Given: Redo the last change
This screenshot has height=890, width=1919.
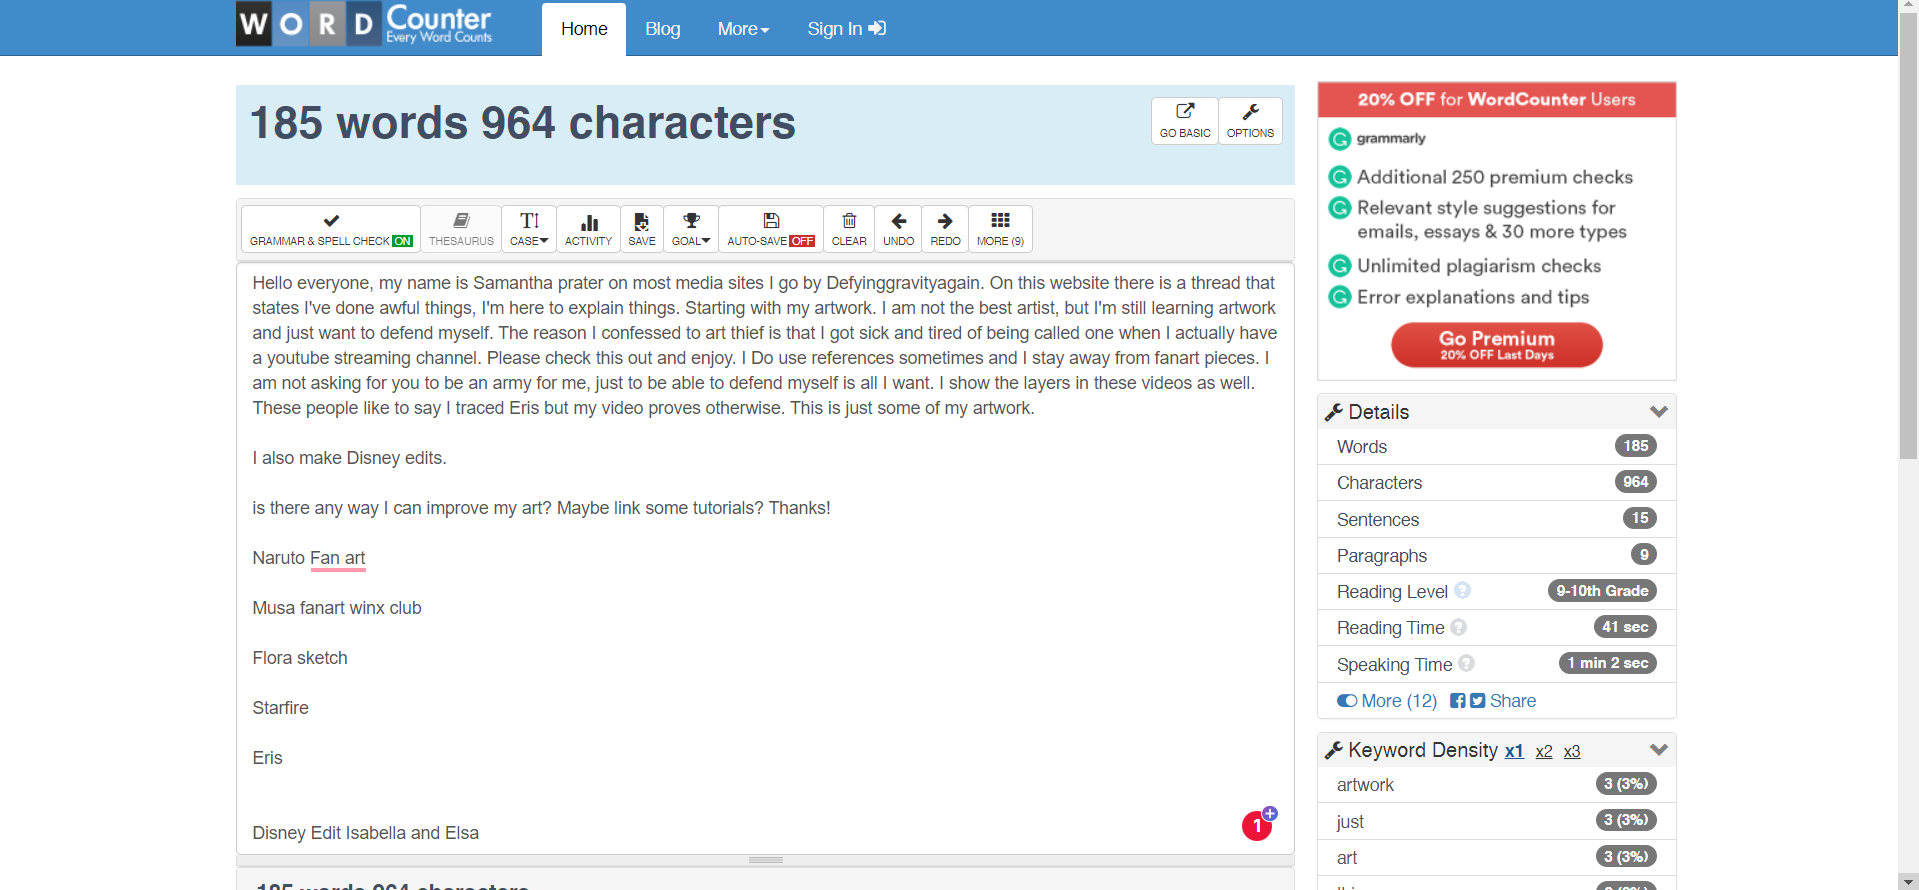Looking at the screenshot, I should [x=945, y=229].
